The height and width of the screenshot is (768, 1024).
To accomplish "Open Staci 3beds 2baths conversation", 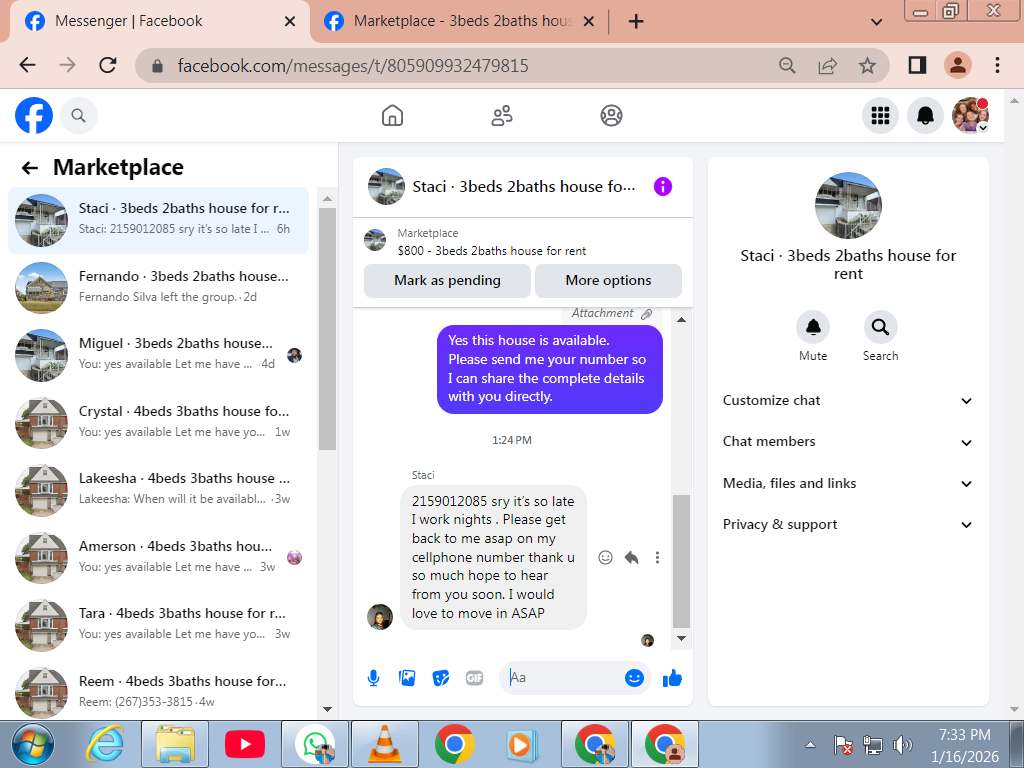I will [158, 220].
